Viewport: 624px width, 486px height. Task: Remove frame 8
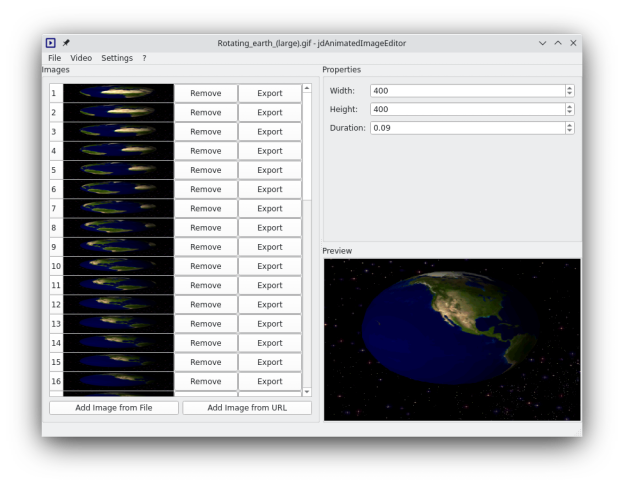(x=206, y=228)
